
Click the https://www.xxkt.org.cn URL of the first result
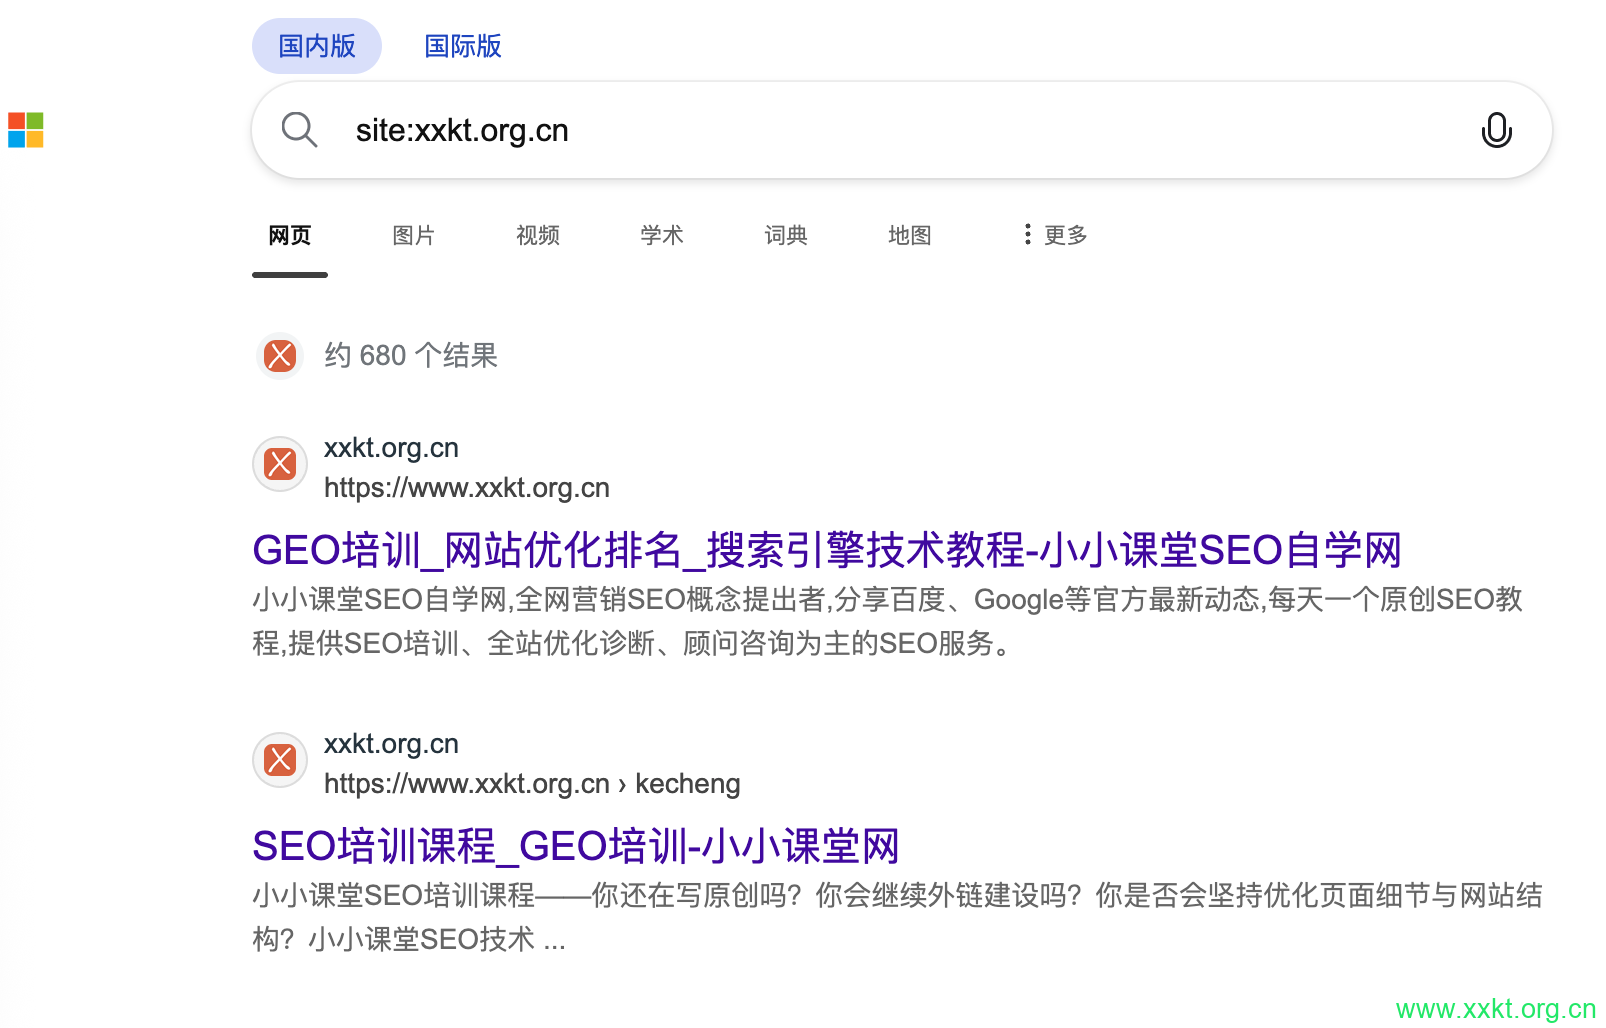(467, 488)
